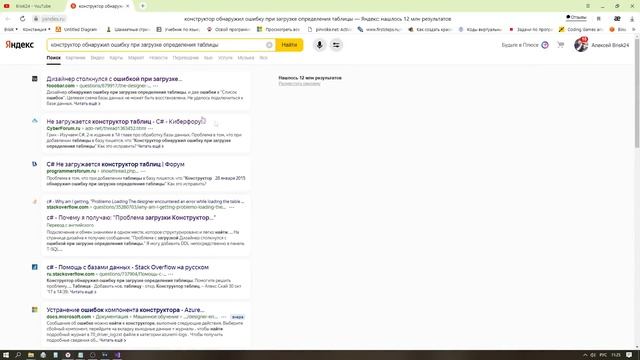The height and width of the screenshot is (360, 640).
Task: Open more options dots for CyberForum result
Action: click(x=151, y=128)
